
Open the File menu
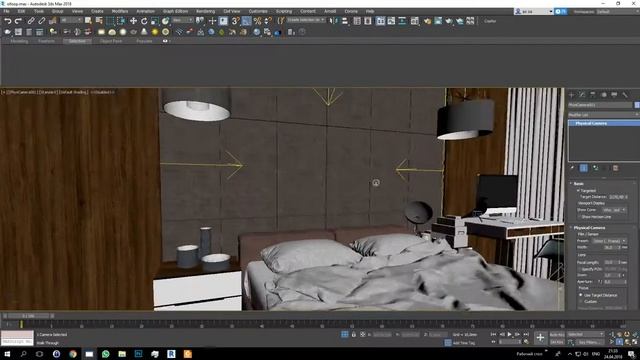[7, 11]
